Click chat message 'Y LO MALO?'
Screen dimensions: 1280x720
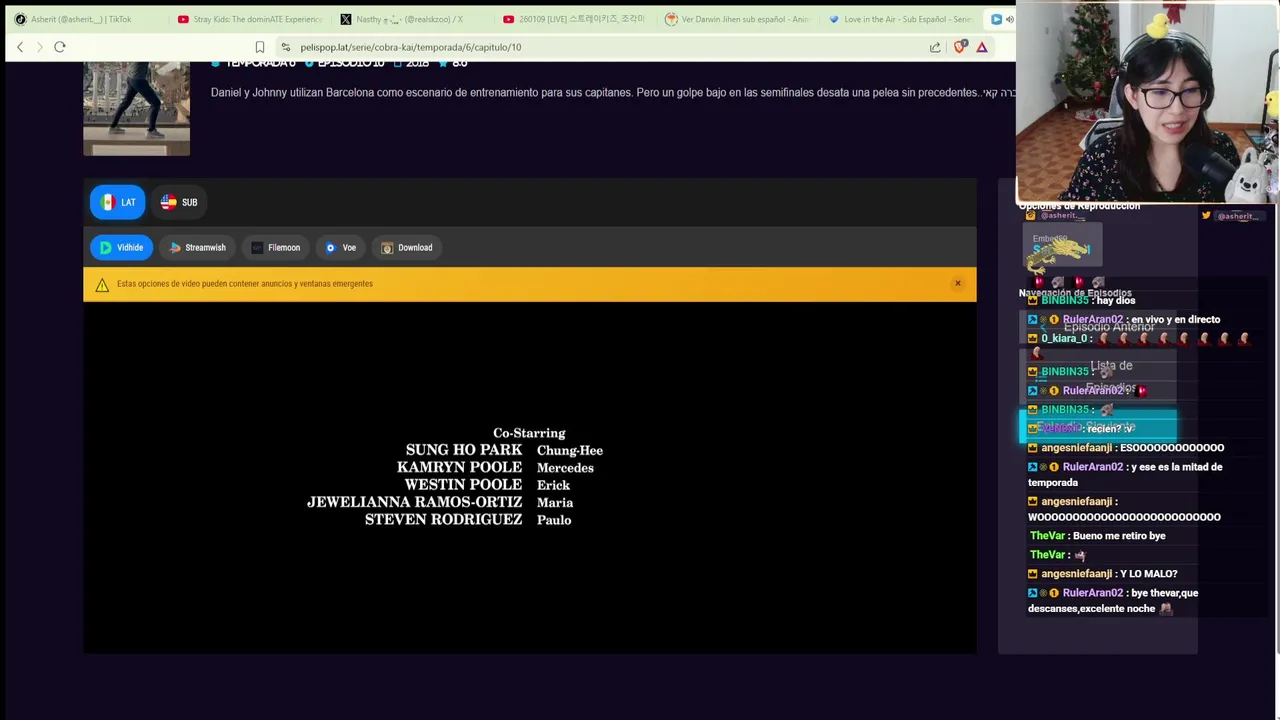tap(1148, 574)
